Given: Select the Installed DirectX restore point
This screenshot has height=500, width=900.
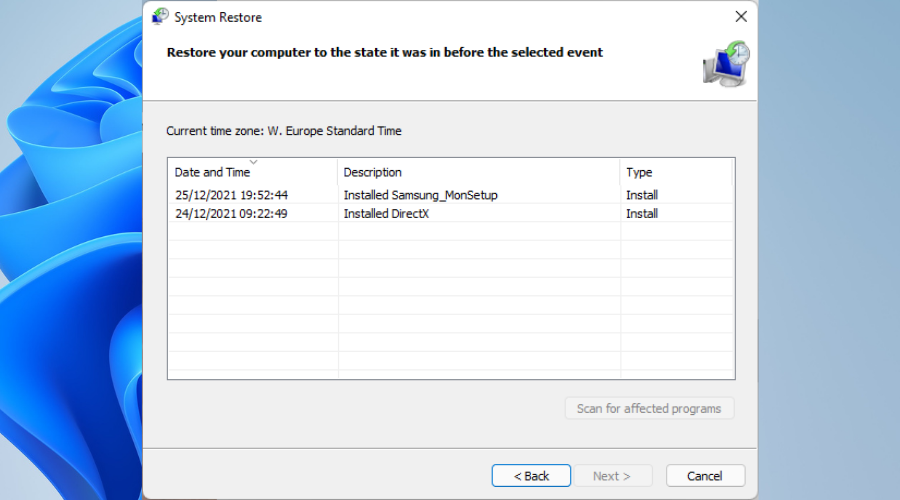Looking at the screenshot, I should click(x=386, y=213).
